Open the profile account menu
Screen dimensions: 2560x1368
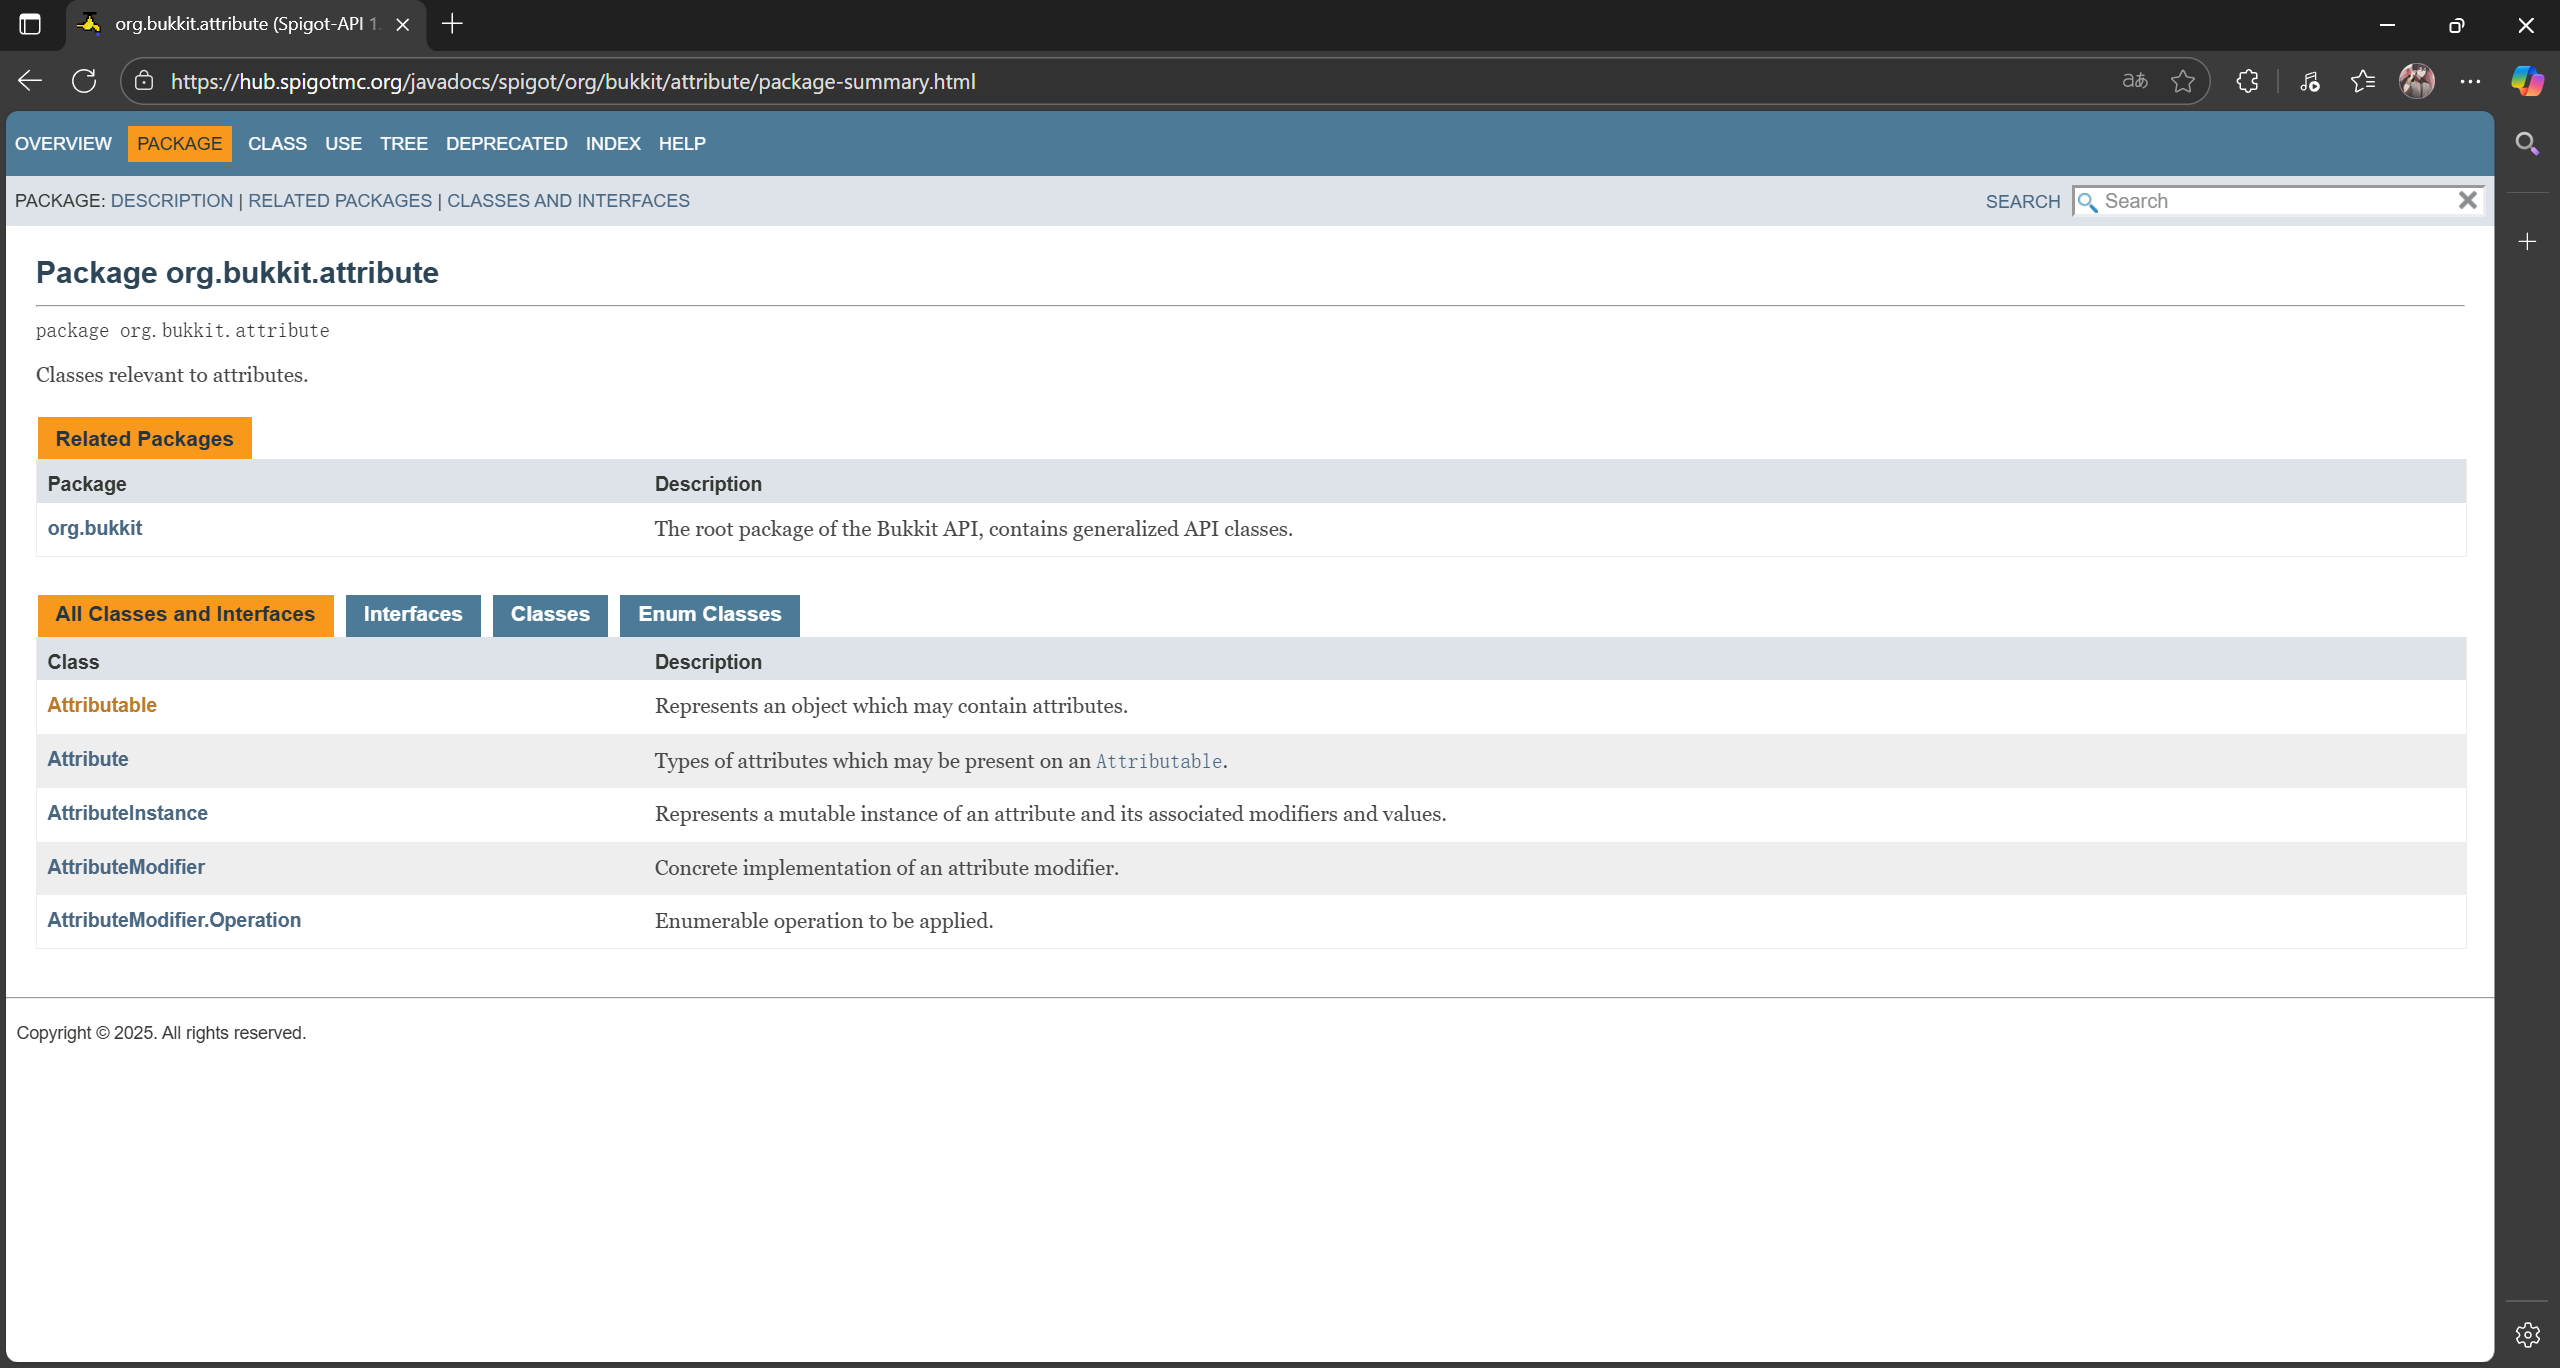[2418, 81]
